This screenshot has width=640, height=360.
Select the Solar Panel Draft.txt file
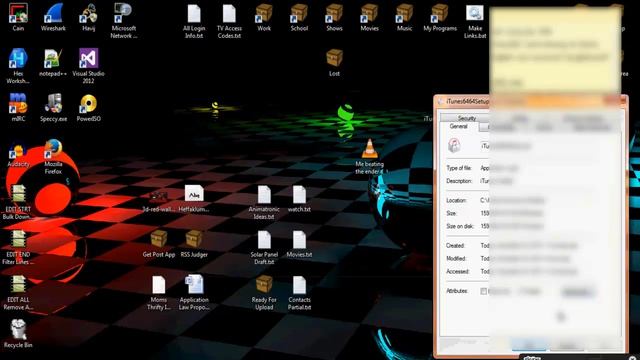point(264,247)
